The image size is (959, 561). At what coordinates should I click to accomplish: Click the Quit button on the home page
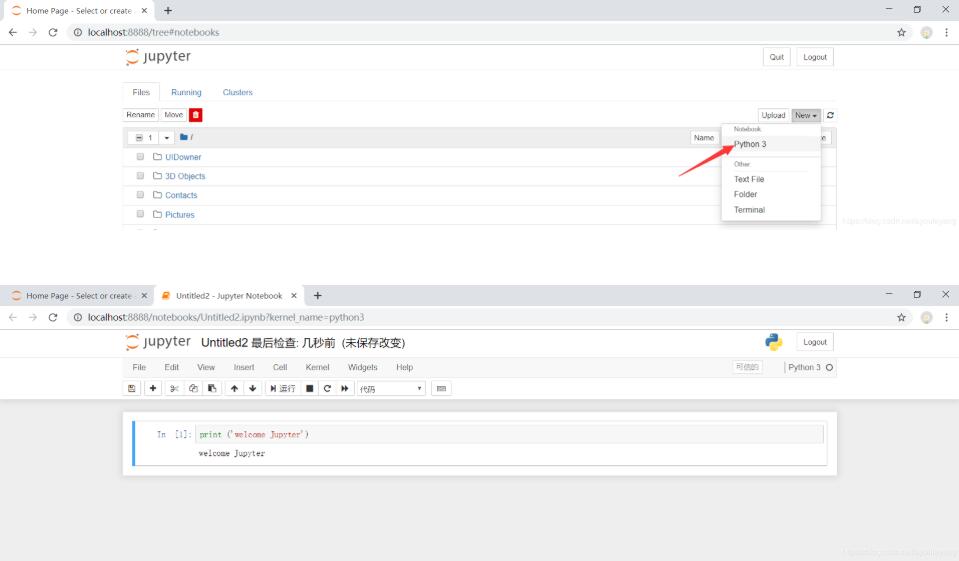pos(776,57)
